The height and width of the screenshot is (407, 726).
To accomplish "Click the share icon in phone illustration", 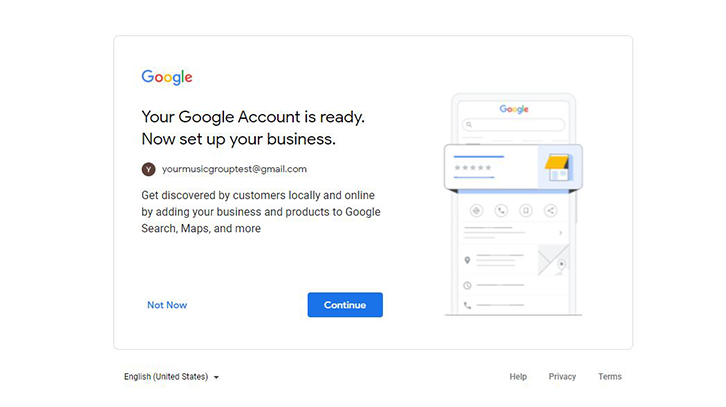I will (551, 211).
